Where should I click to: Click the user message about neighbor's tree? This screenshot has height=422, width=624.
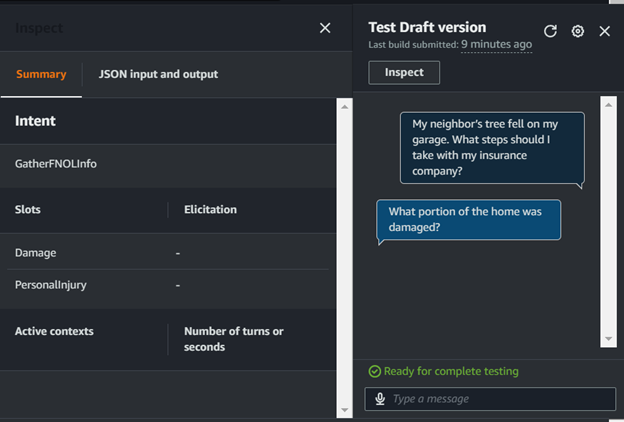click(x=492, y=148)
